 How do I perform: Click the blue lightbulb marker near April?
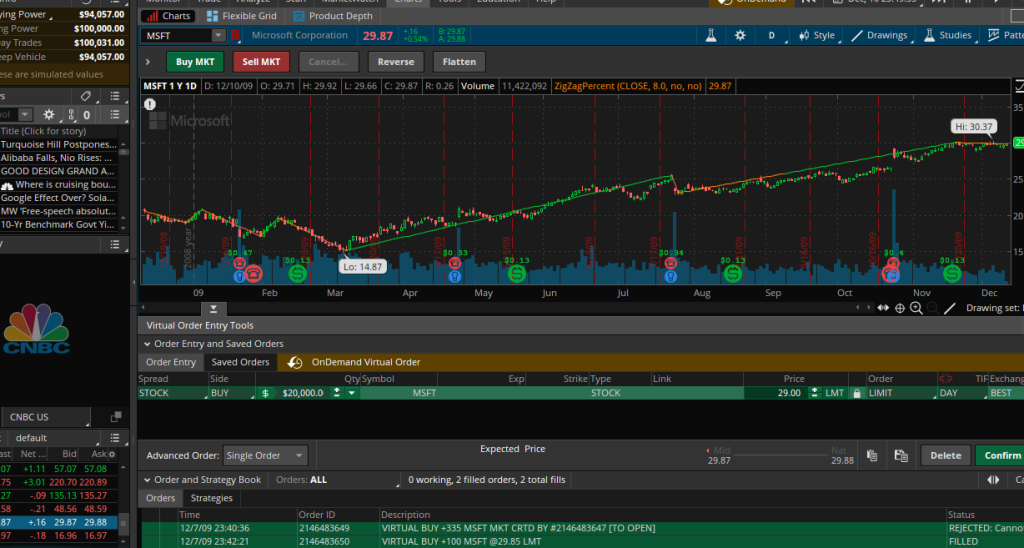455,276
